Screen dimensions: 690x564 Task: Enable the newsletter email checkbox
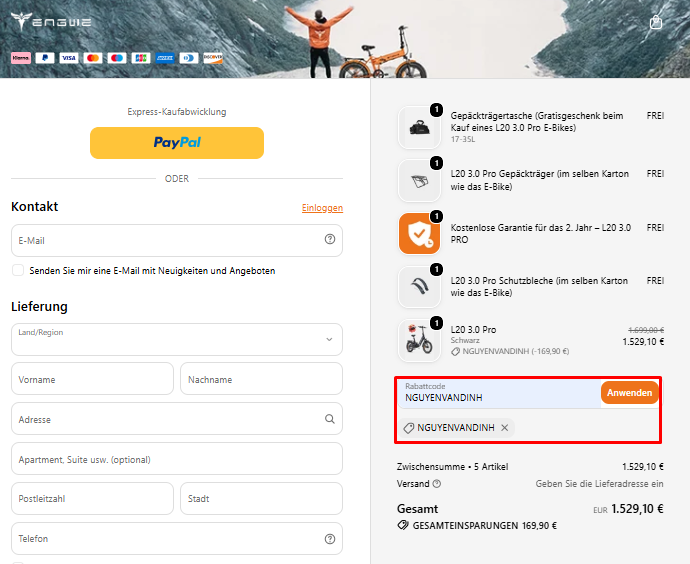(x=18, y=270)
